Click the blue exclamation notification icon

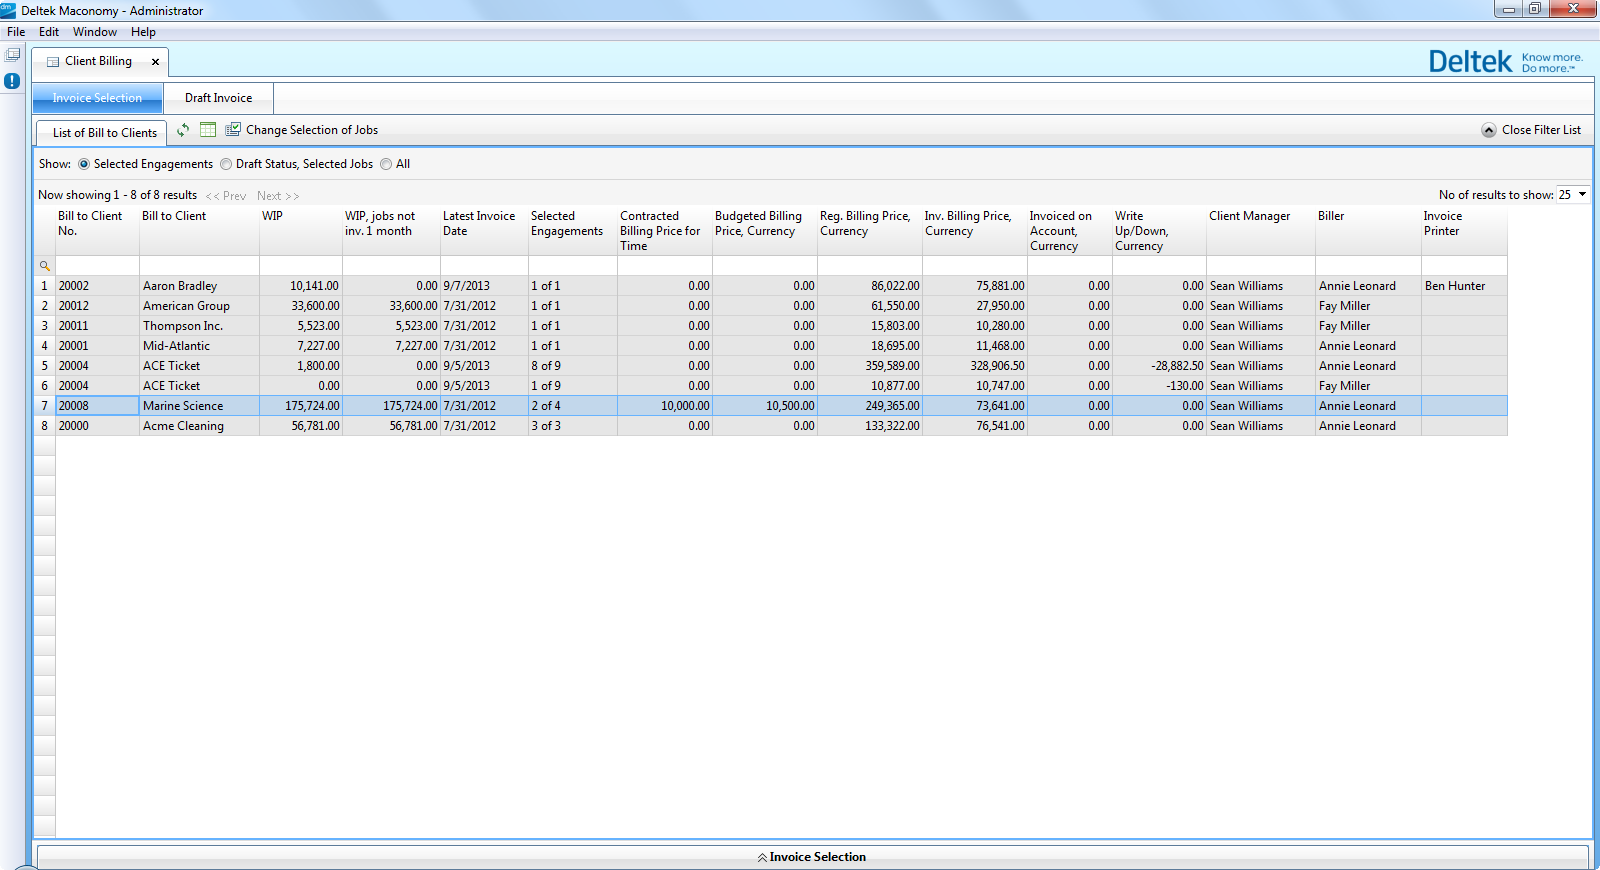tap(12, 81)
